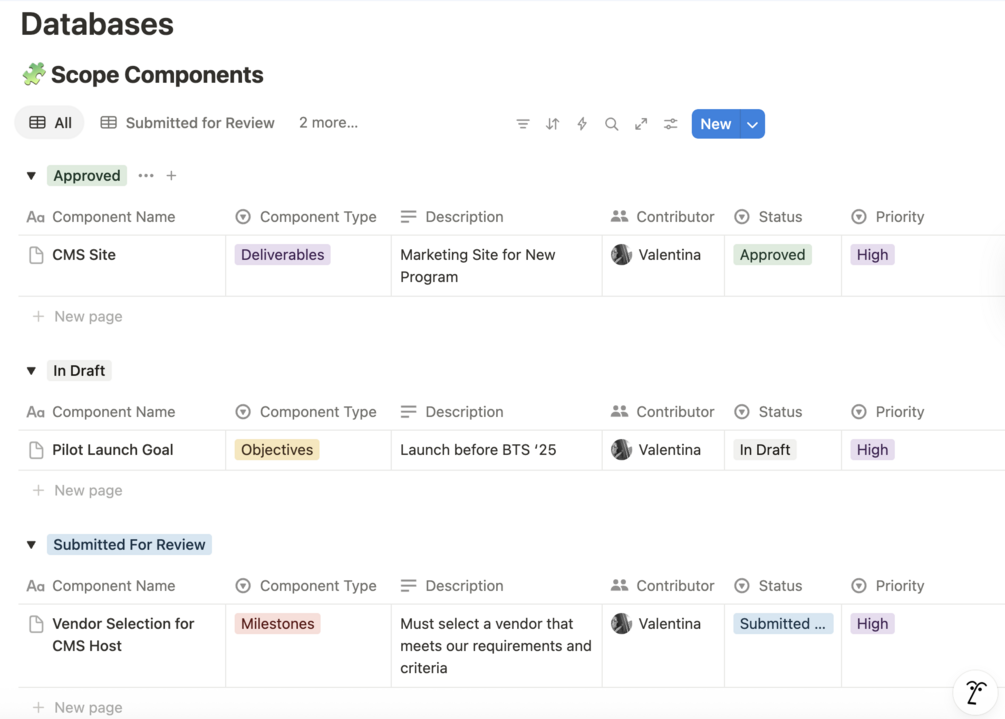Switch to the All view tab
The height and width of the screenshot is (719, 1005).
50,123
